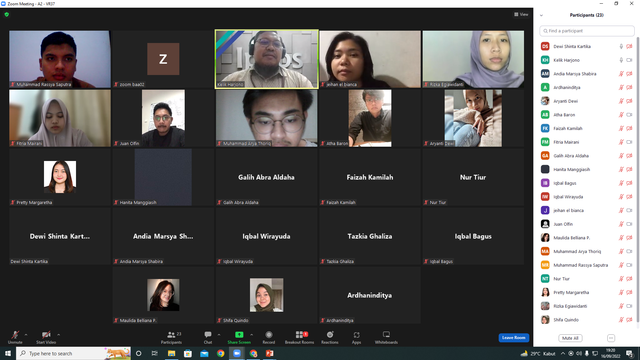Click Fitria Mairani's camera icon in participant list

coord(629,142)
